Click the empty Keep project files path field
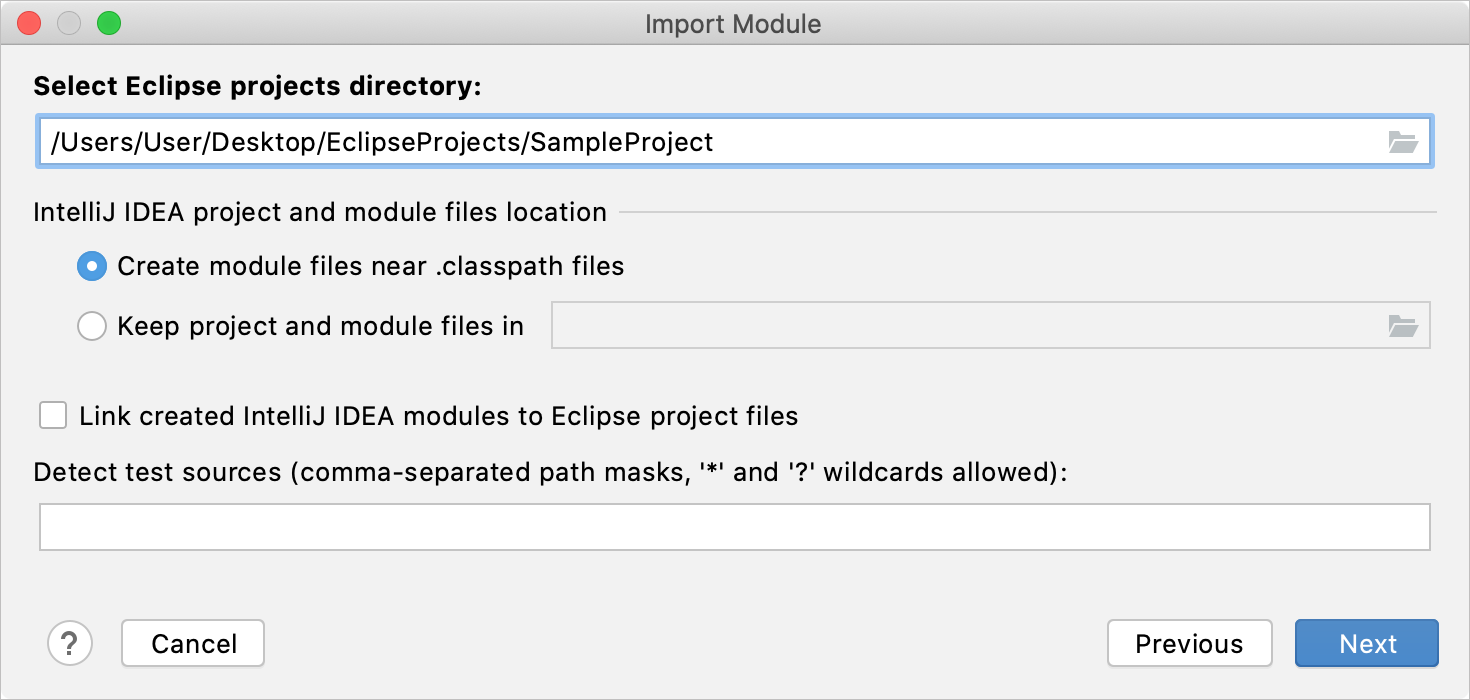1470x700 pixels. [x=960, y=326]
